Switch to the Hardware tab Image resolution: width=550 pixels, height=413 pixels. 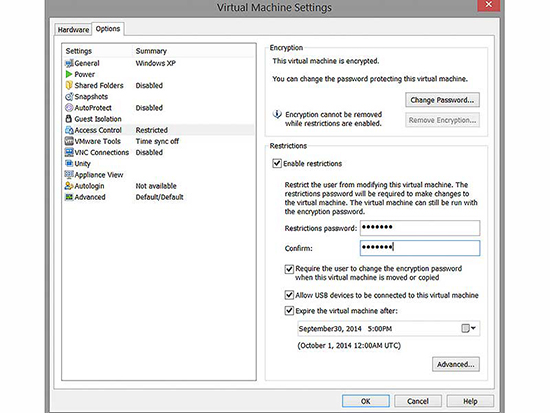73,30
